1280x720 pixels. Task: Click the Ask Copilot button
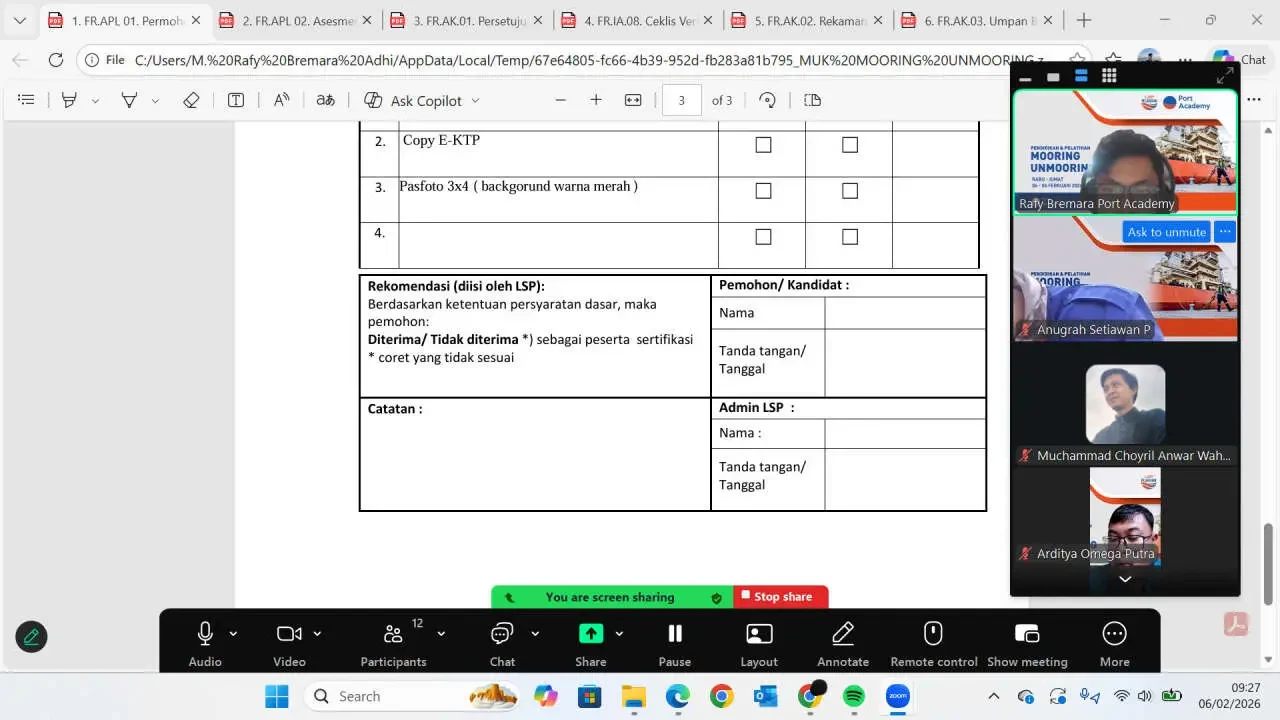point(412,100)
